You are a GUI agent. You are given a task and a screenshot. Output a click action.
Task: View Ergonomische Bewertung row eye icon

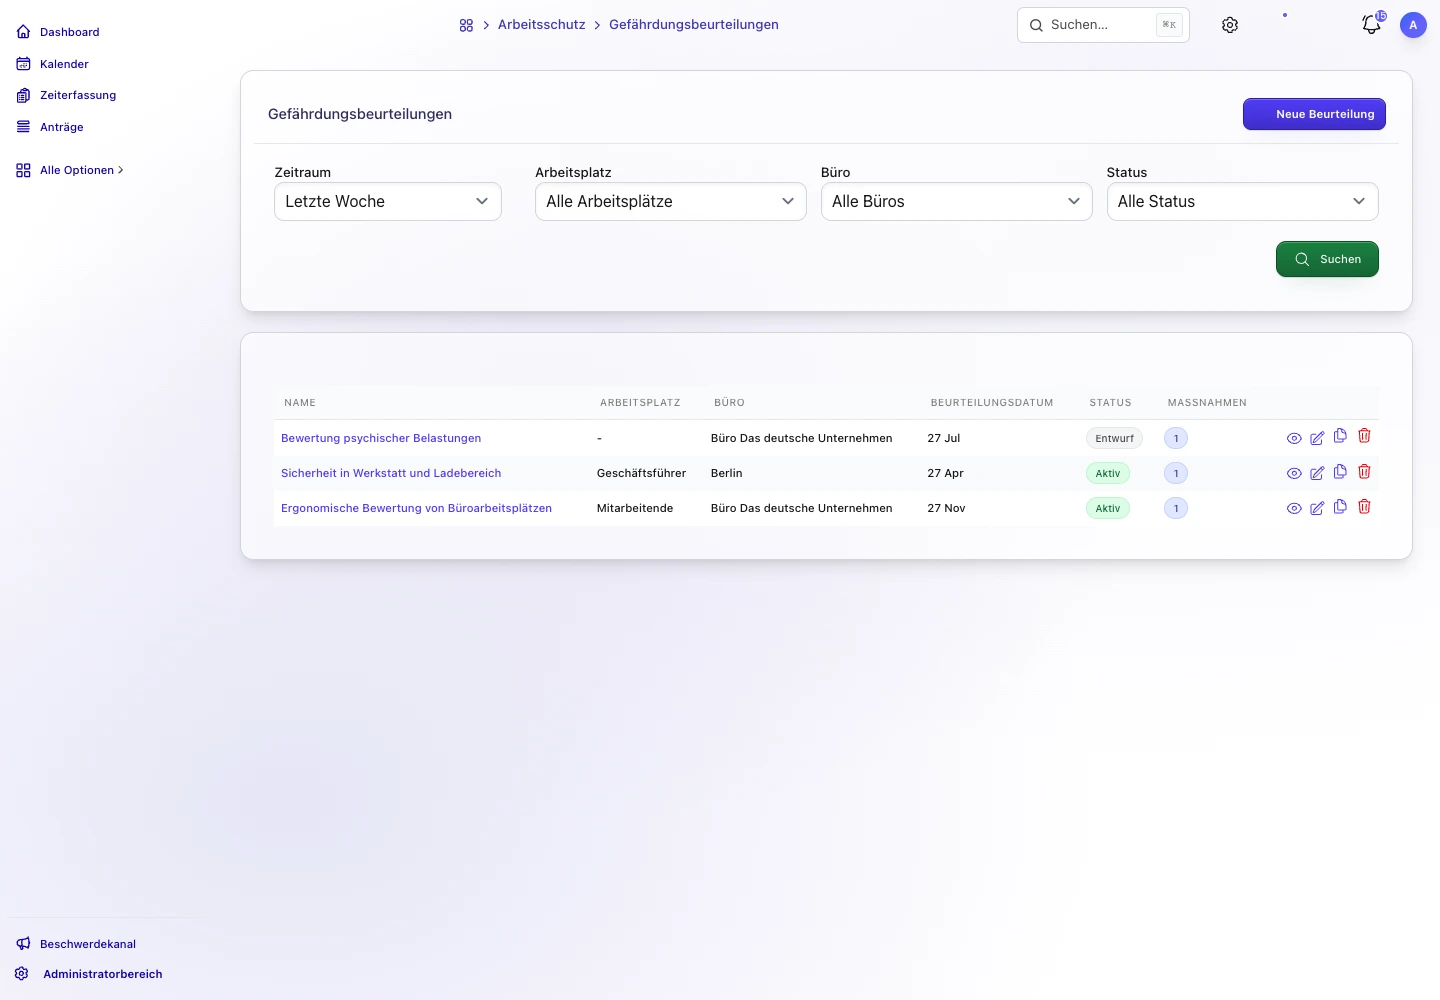(1294, 509)
